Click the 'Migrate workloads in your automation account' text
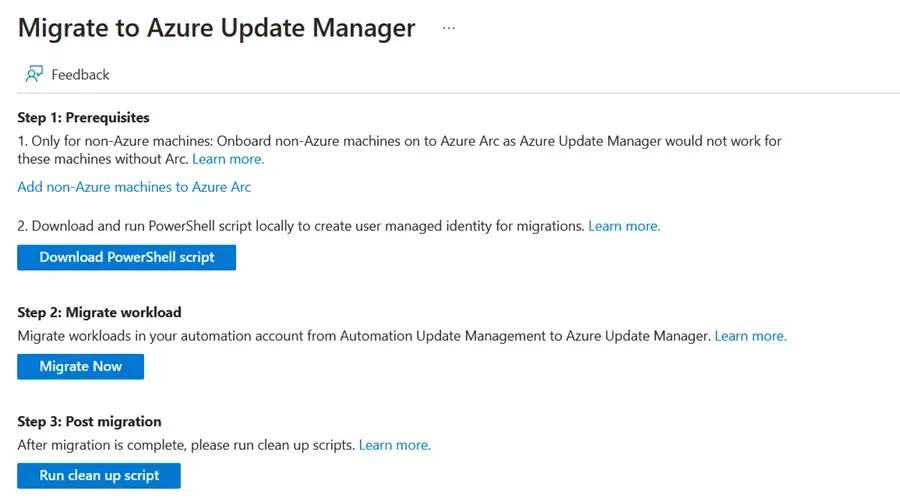 point(364,336)
